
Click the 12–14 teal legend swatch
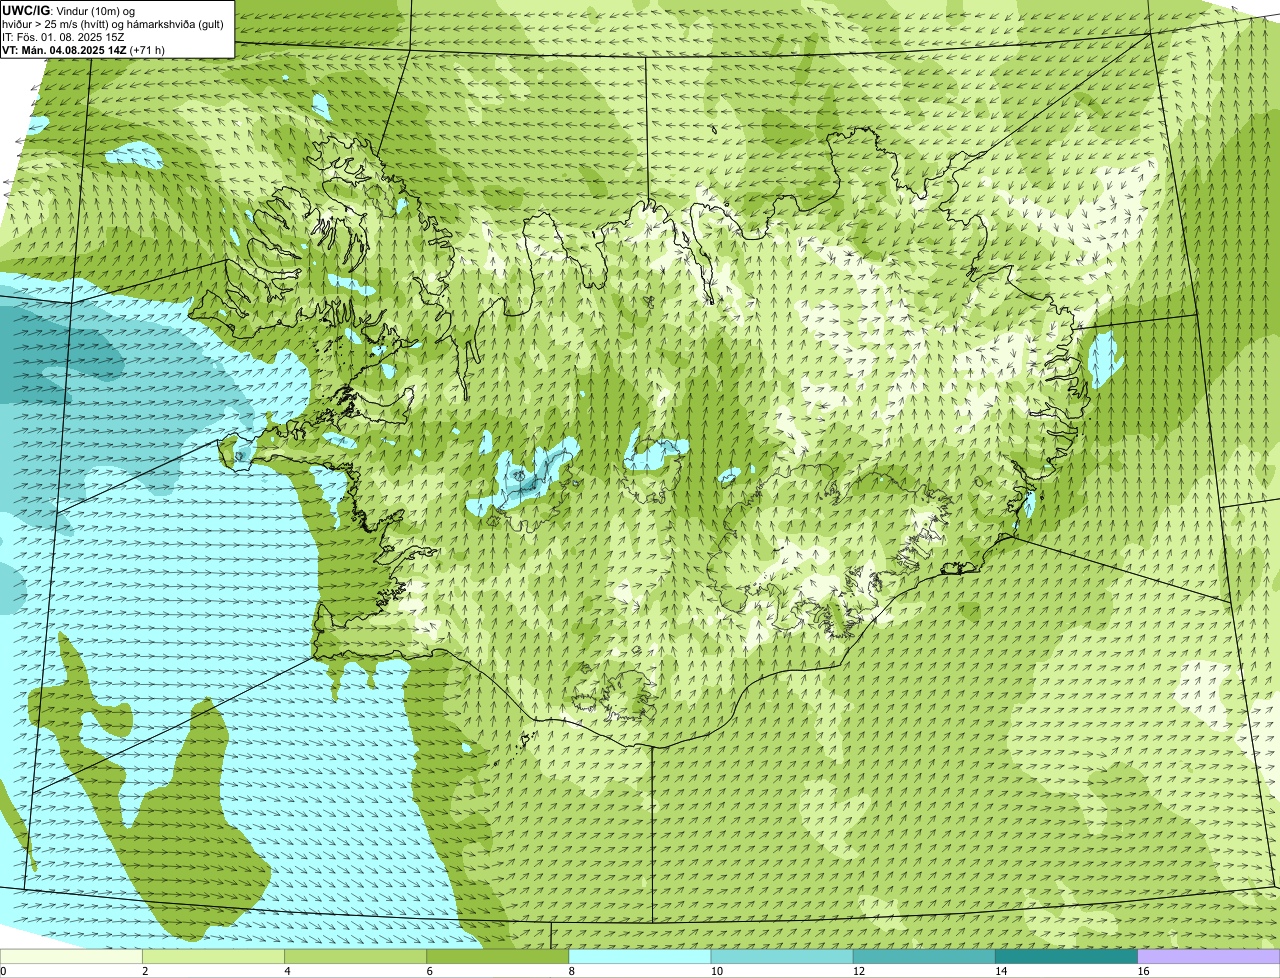925,957
